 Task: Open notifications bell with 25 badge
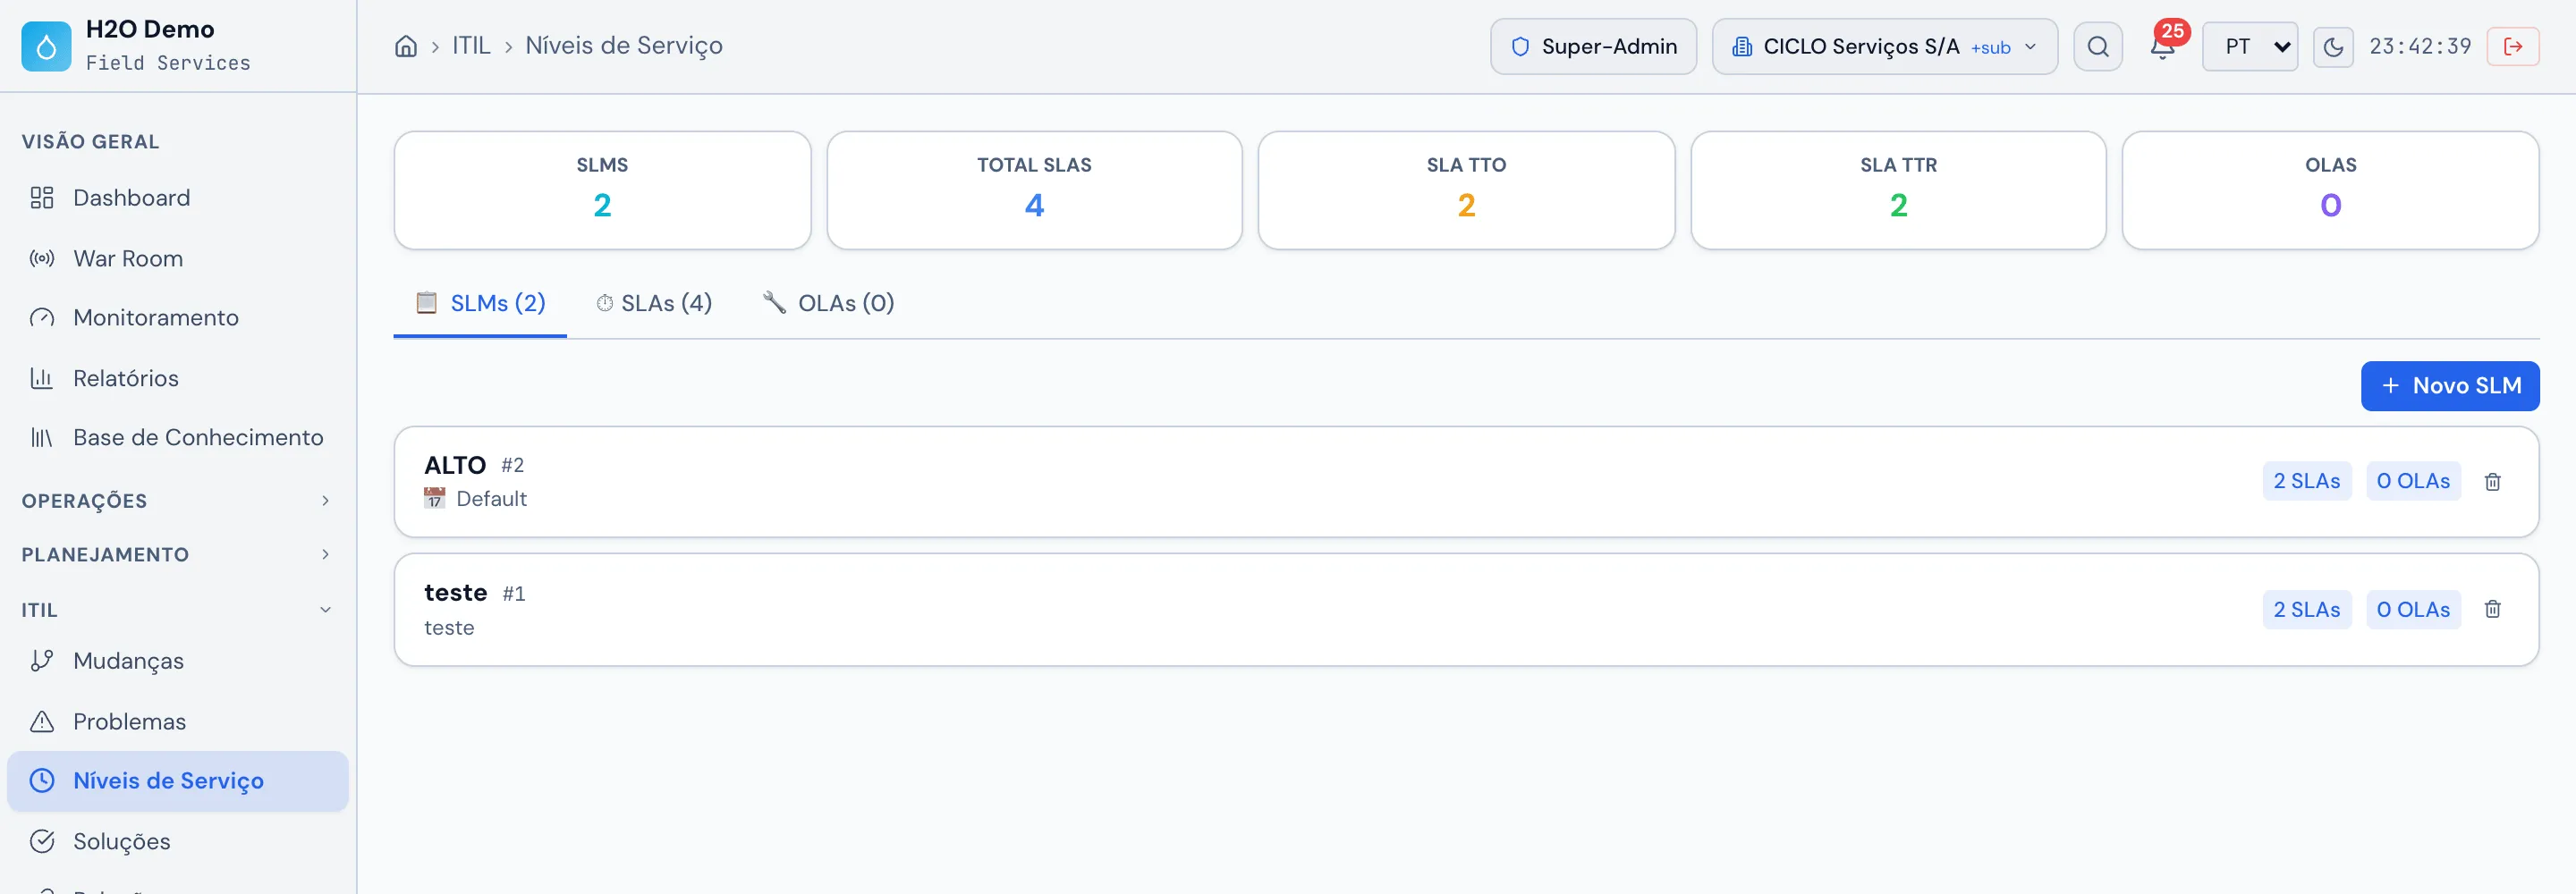pyautogui.click(x=2163, y=46)
